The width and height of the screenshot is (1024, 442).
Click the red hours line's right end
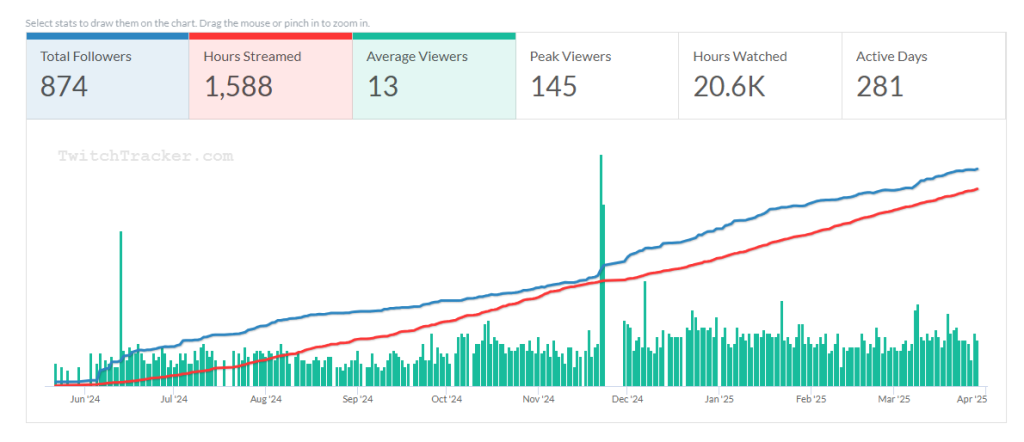[976, 189]
